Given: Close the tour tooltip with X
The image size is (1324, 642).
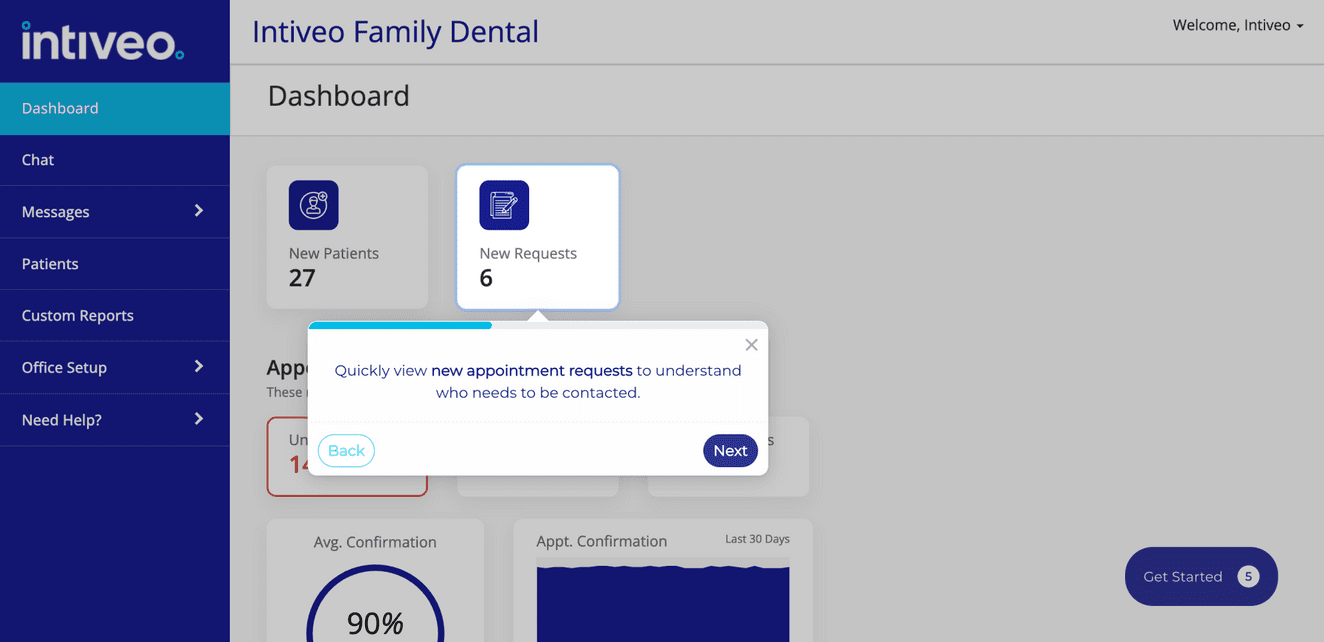Looking at the screenshot, I should click(x=751, y=345).
